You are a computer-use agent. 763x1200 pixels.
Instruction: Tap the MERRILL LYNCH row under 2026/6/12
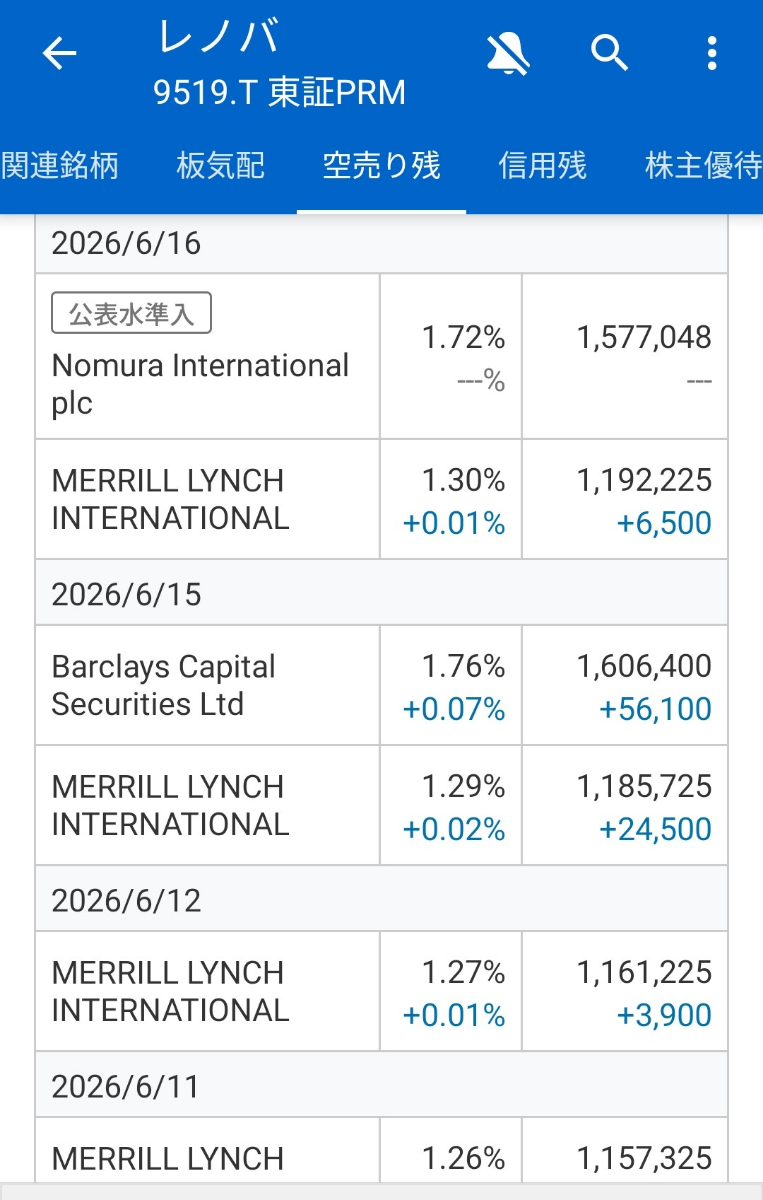click(x=381, y=991)
